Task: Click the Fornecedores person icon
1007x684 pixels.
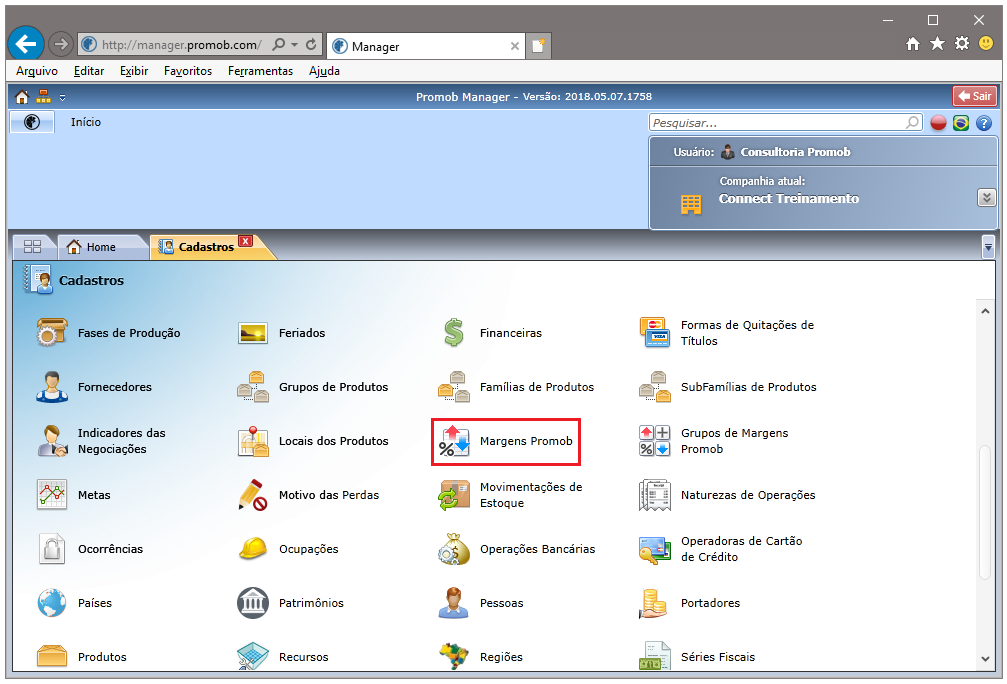Action: 52,387
